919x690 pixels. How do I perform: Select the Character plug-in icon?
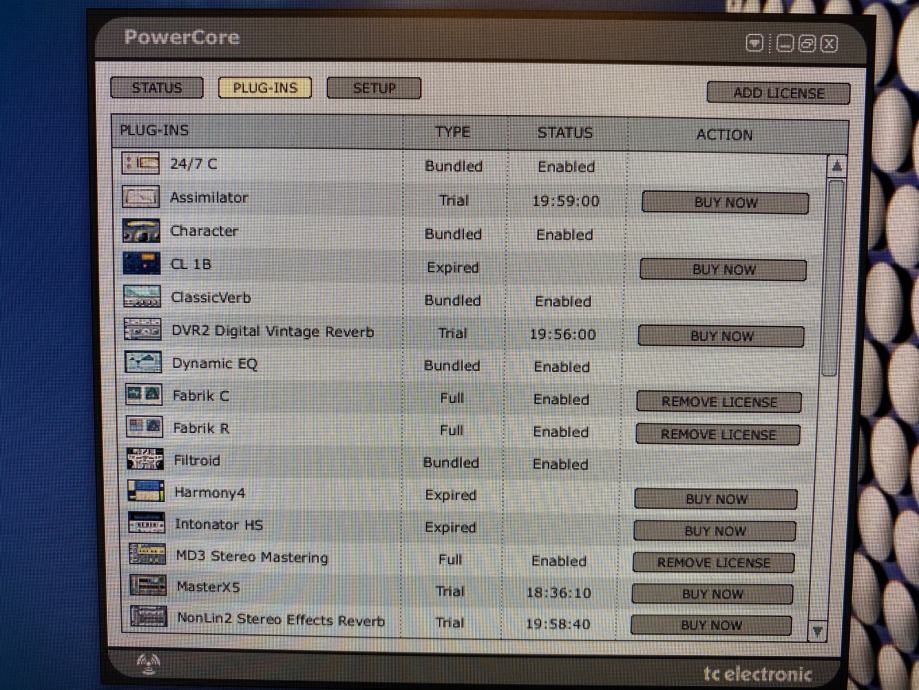click(x=141, y=231)
